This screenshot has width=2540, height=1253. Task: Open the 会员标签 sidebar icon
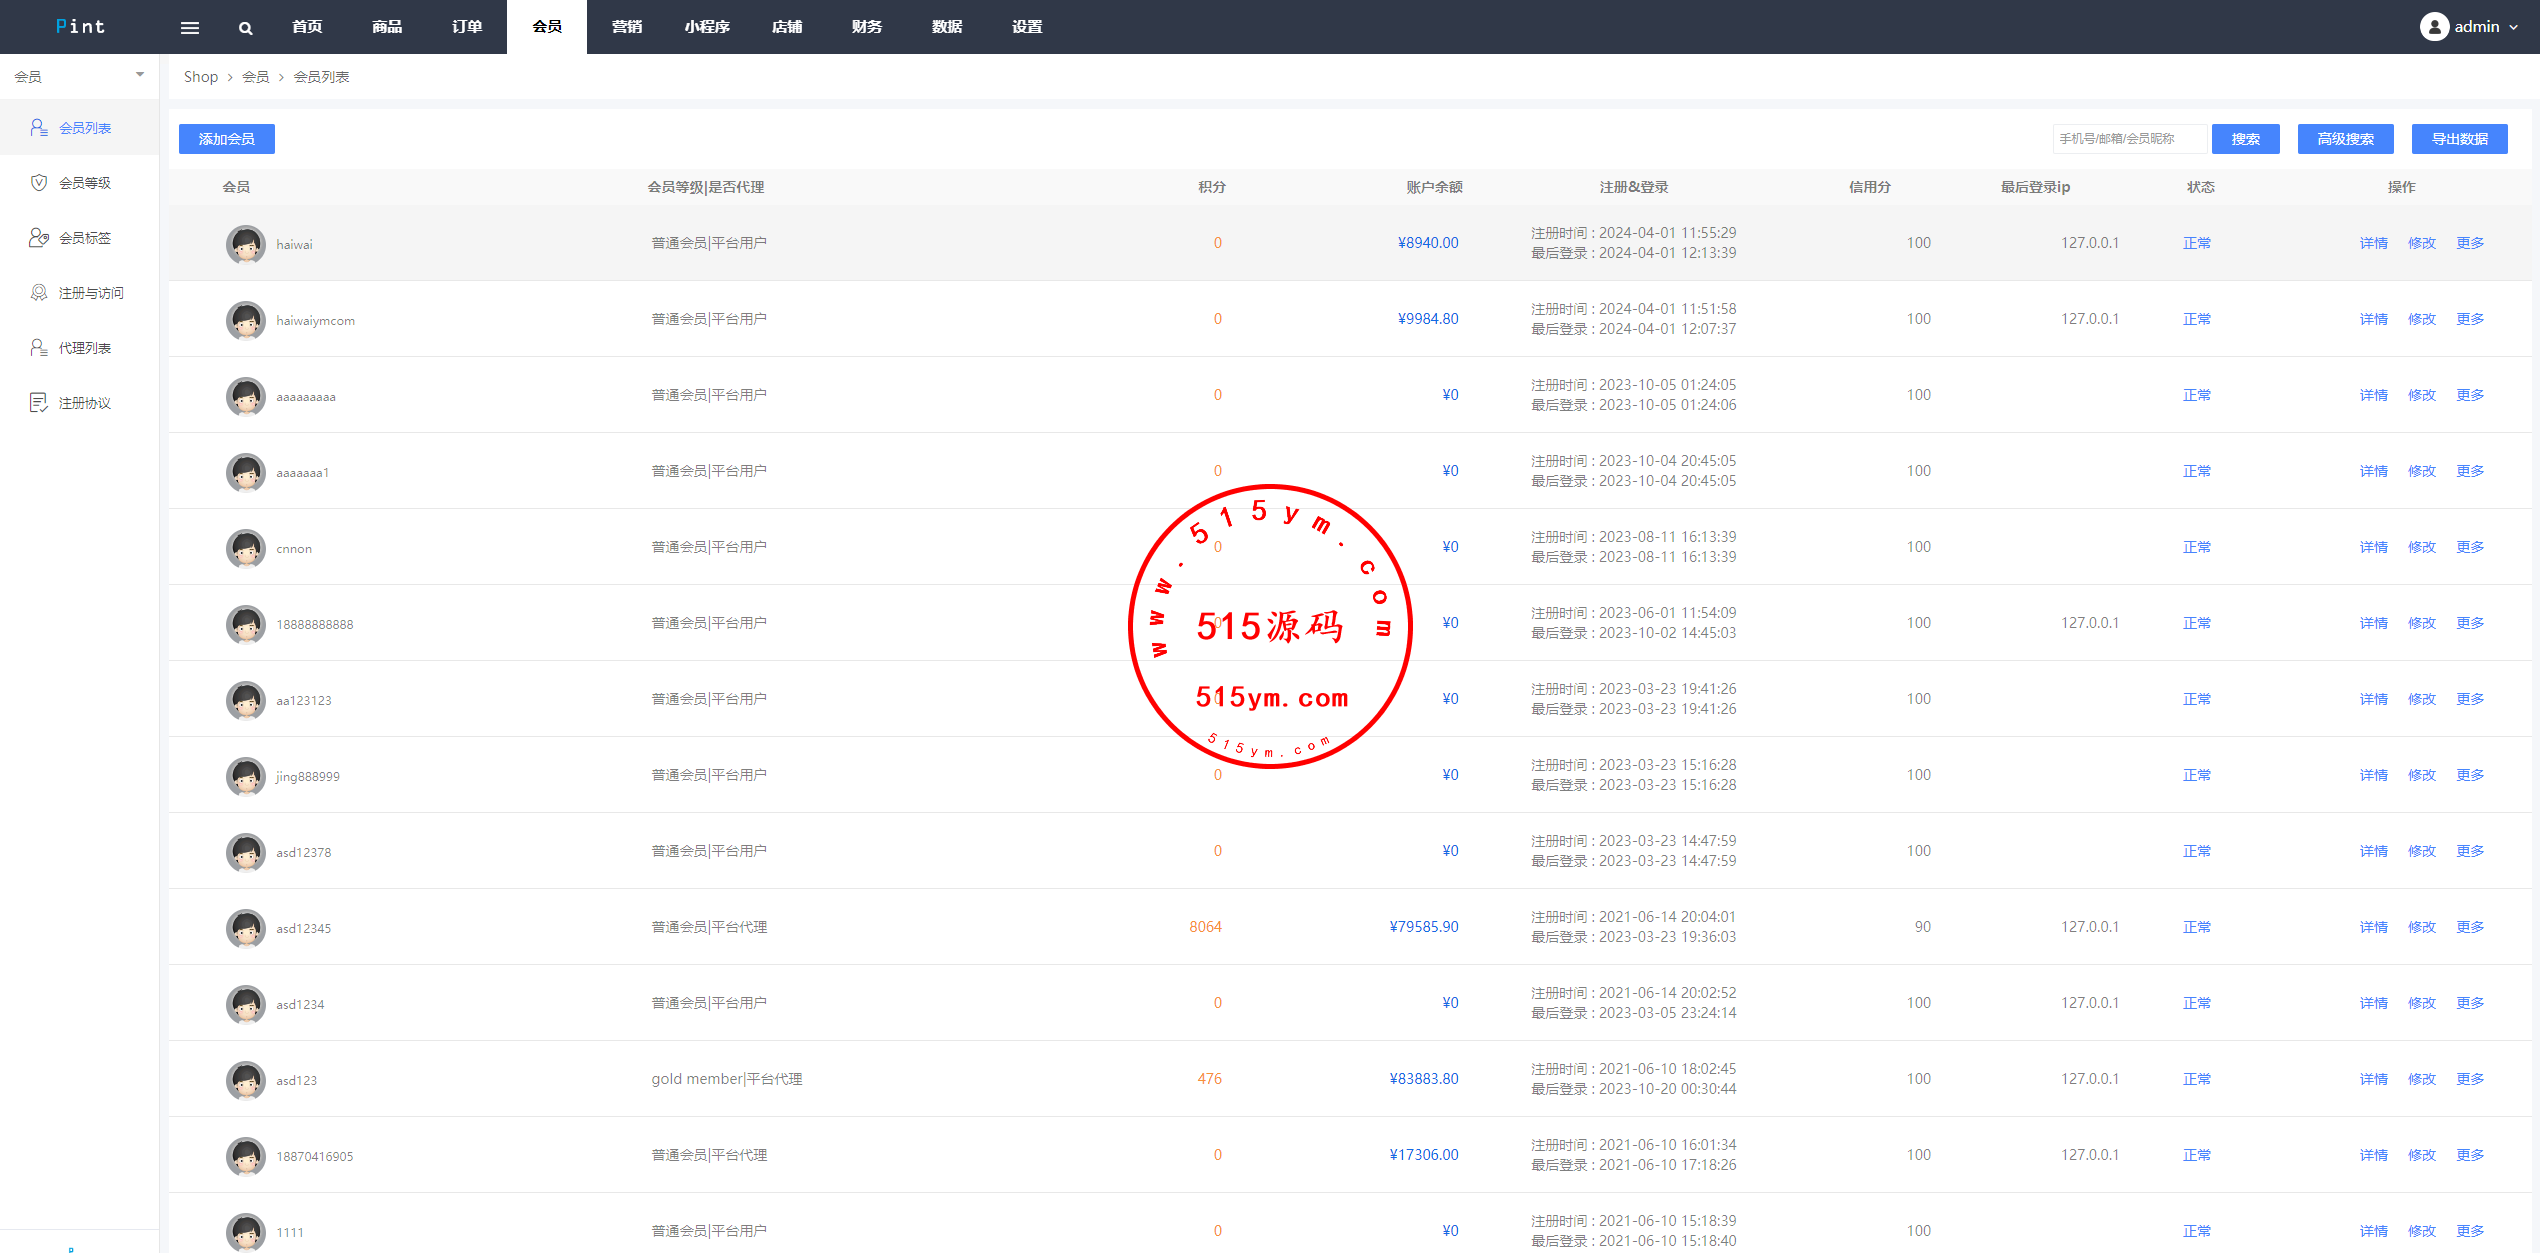pos(38,237)
